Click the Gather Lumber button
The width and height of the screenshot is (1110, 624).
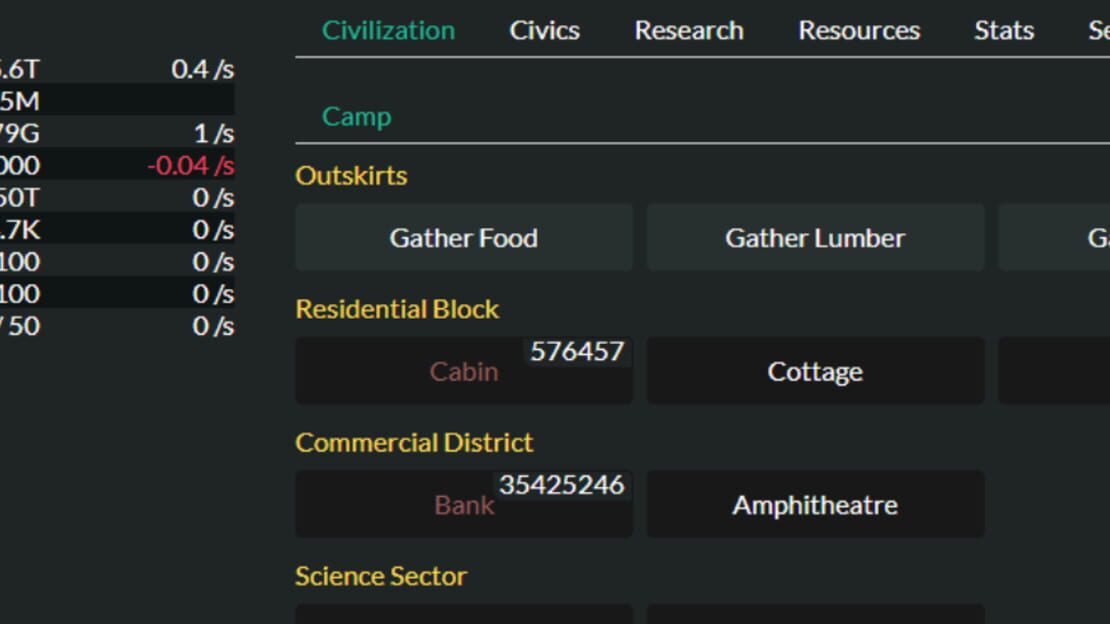815,237
